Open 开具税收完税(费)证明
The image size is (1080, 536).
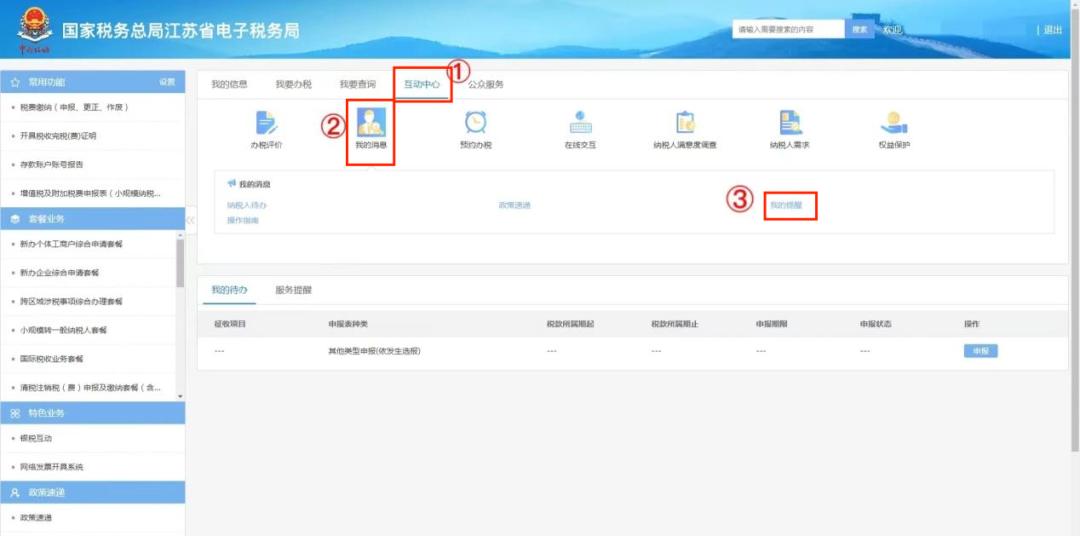point(58,136)
